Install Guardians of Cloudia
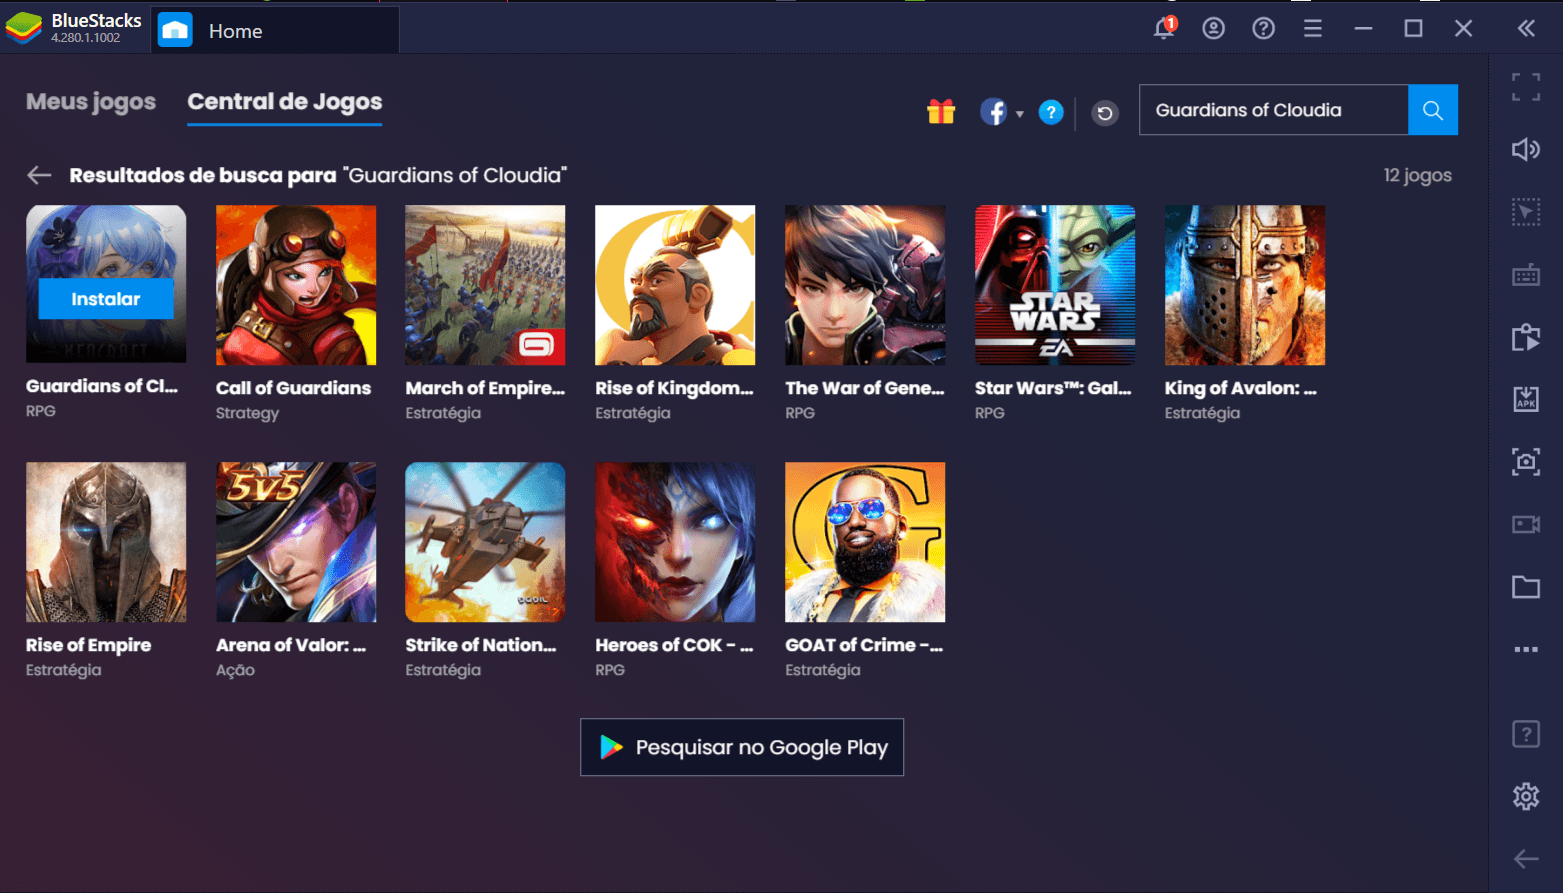Image resolution: width=1563 pixels, height=893 pixels. 106,299
